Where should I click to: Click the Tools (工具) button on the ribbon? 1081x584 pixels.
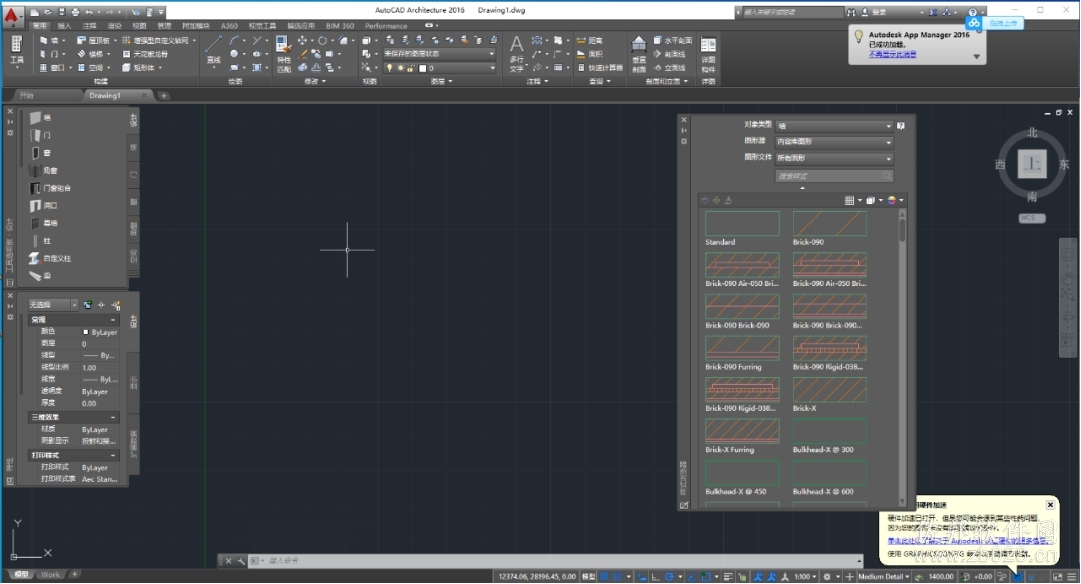[x=17, y=52]
